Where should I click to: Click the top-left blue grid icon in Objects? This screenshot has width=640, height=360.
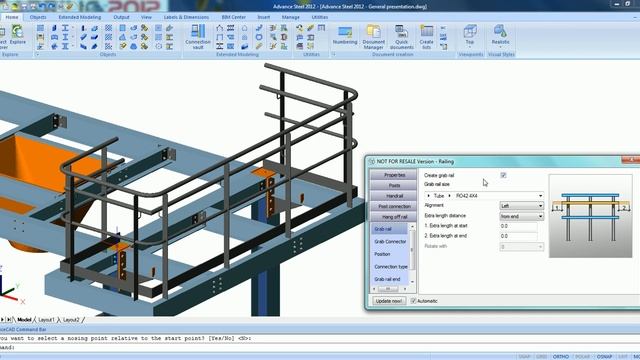point(40,28)
